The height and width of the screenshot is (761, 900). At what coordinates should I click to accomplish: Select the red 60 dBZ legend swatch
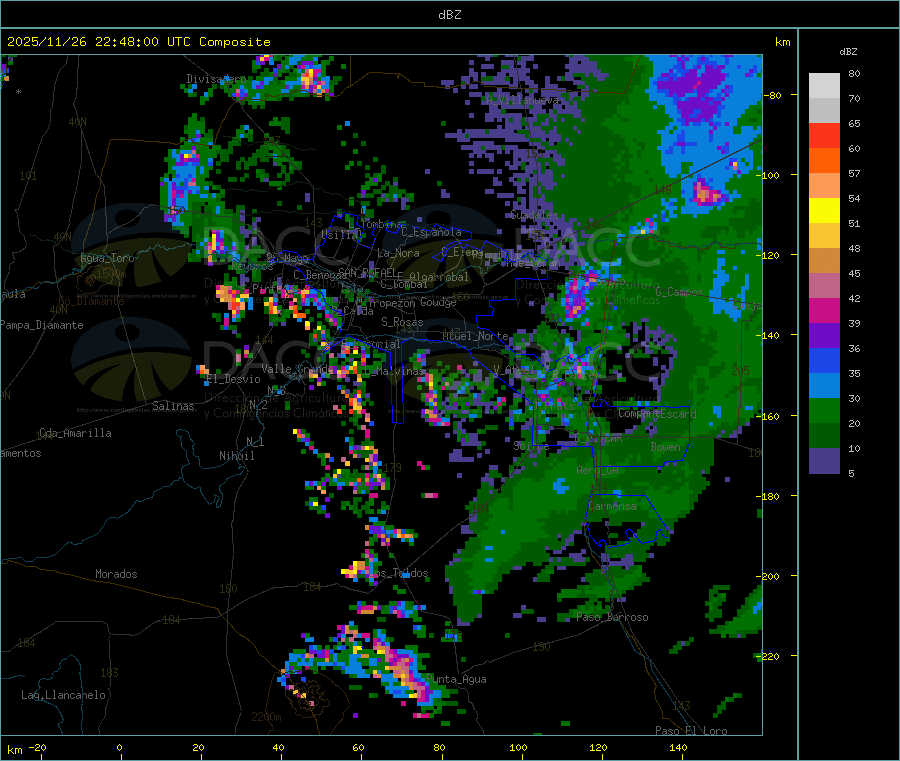[824, 135]
